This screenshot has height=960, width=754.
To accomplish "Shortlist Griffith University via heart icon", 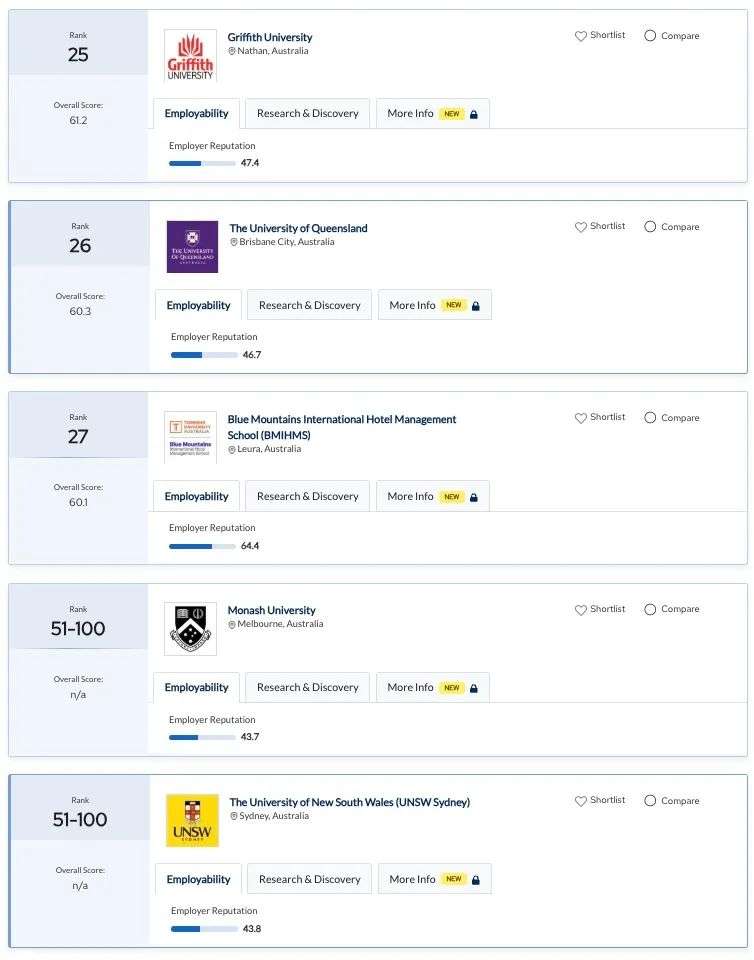I will point(581,36).
